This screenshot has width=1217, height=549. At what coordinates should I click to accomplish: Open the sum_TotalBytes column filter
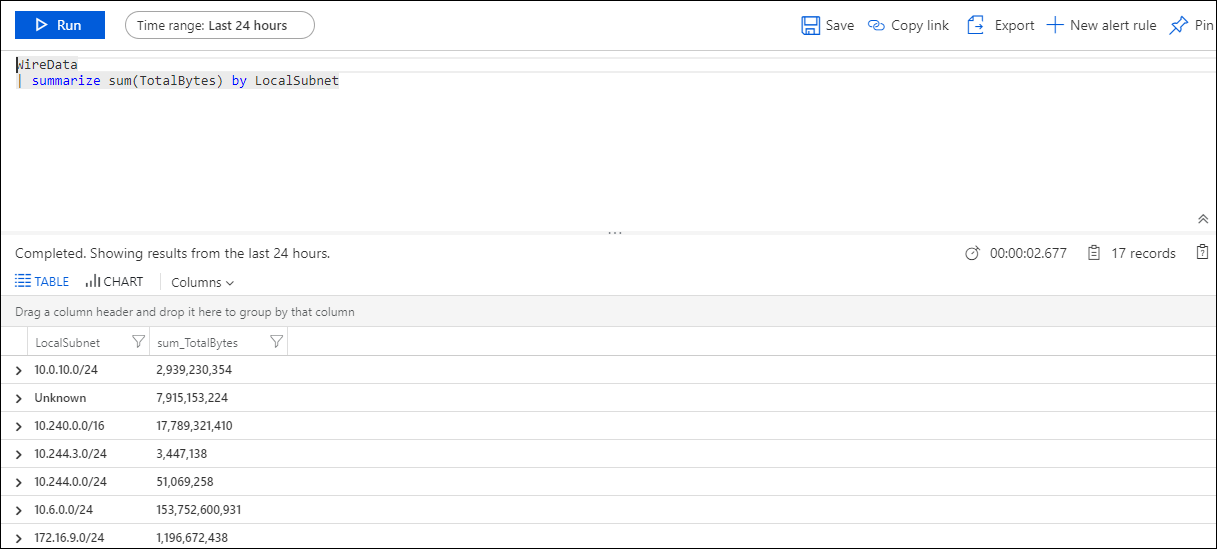pos(277,342)
